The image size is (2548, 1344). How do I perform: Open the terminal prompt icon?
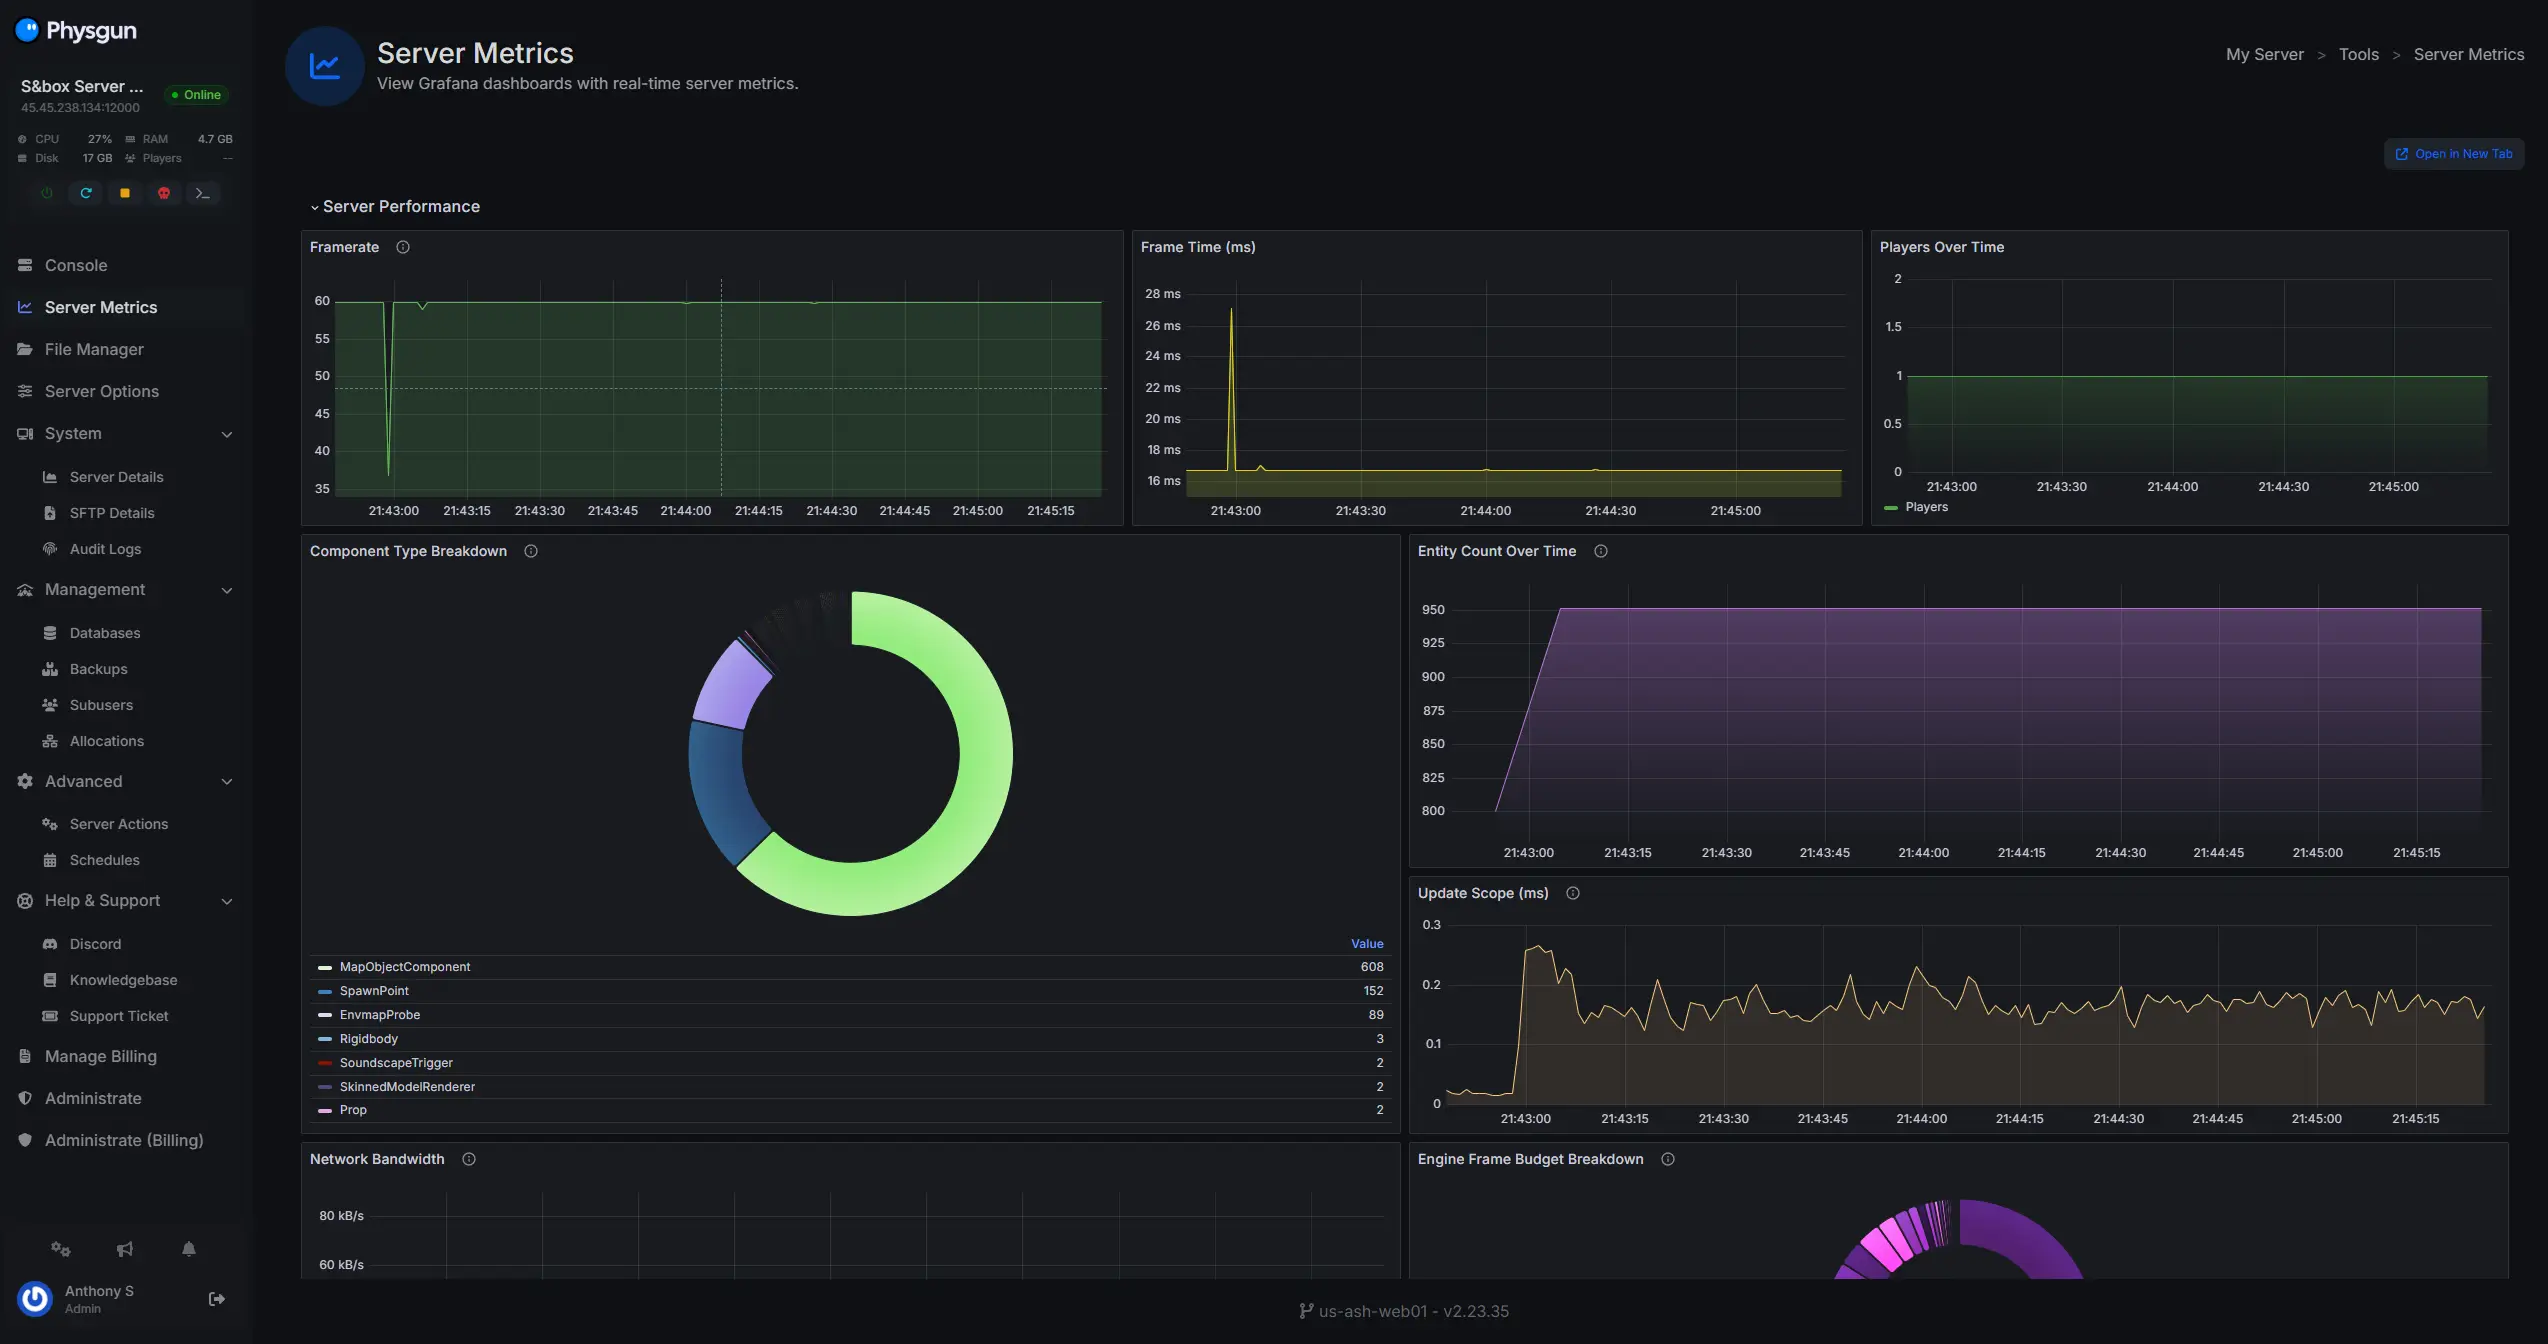point(203,193)
